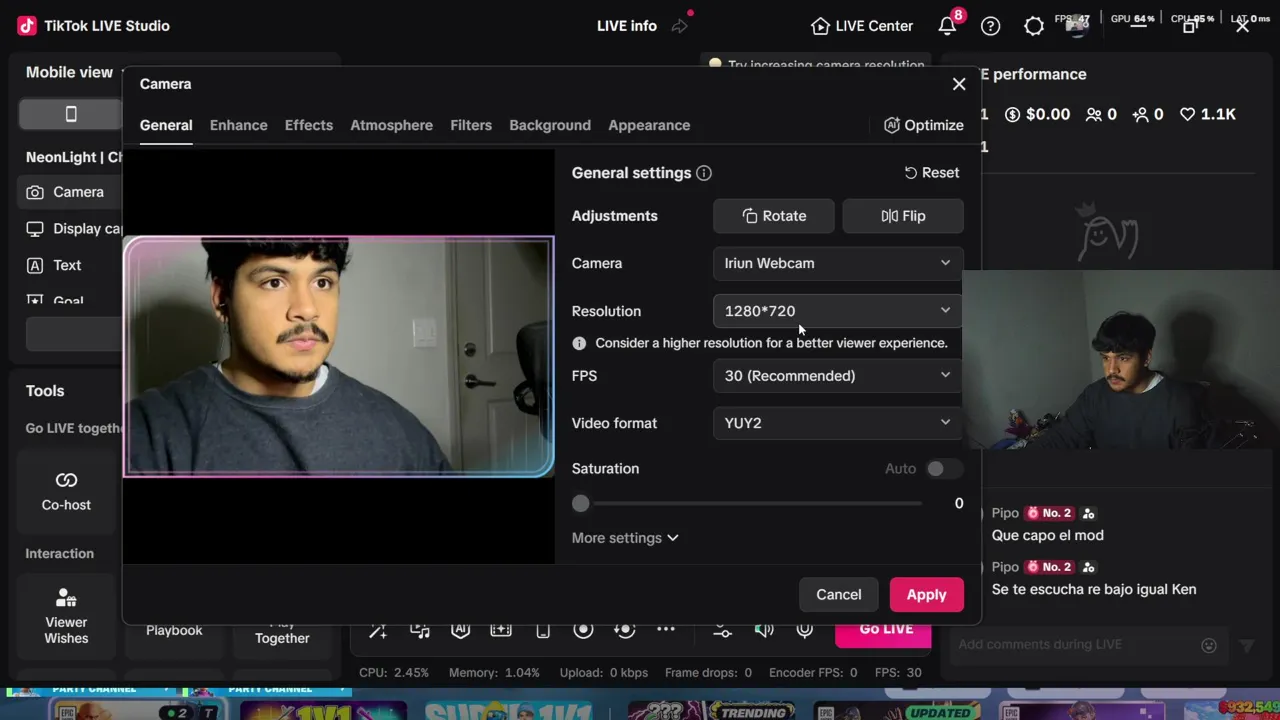Viewport: 1280px width, 720px height.
Task: Open the audio mixer sliders icon
Action: 722,630
